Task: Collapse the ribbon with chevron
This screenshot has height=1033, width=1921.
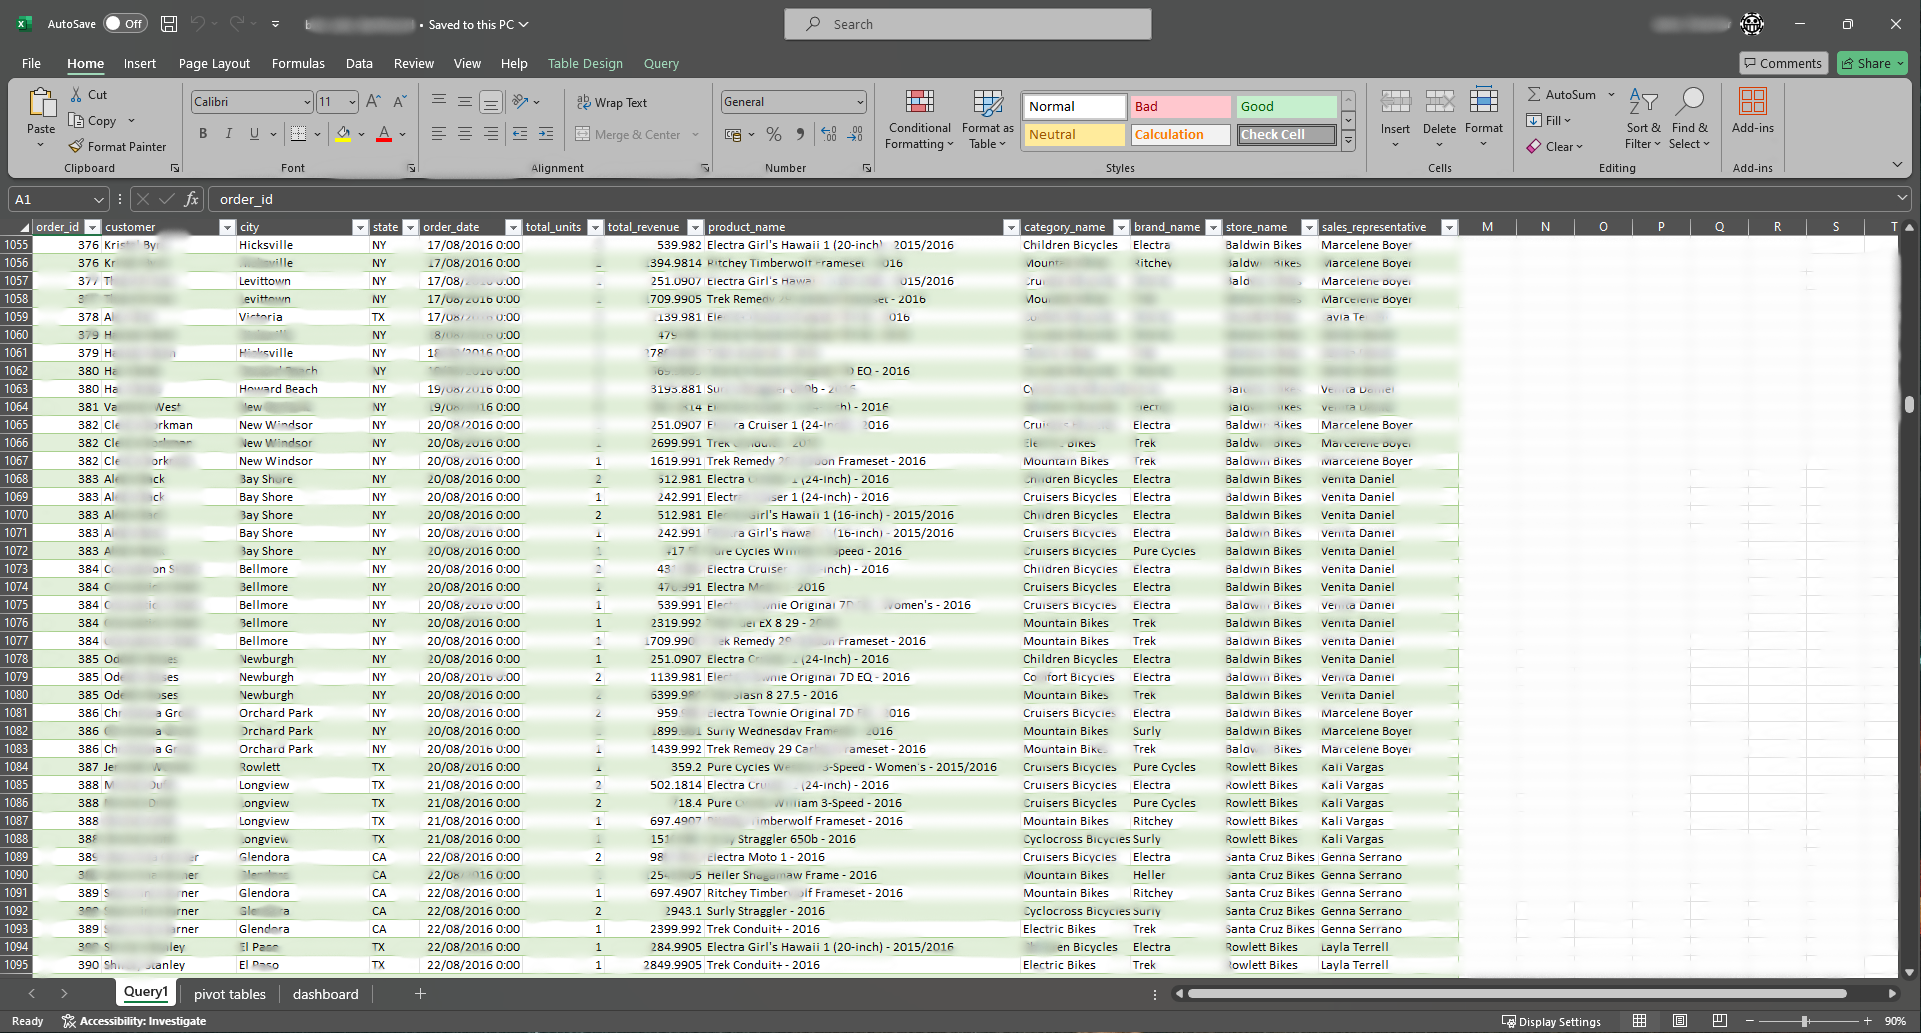Action: [1897, 165]
